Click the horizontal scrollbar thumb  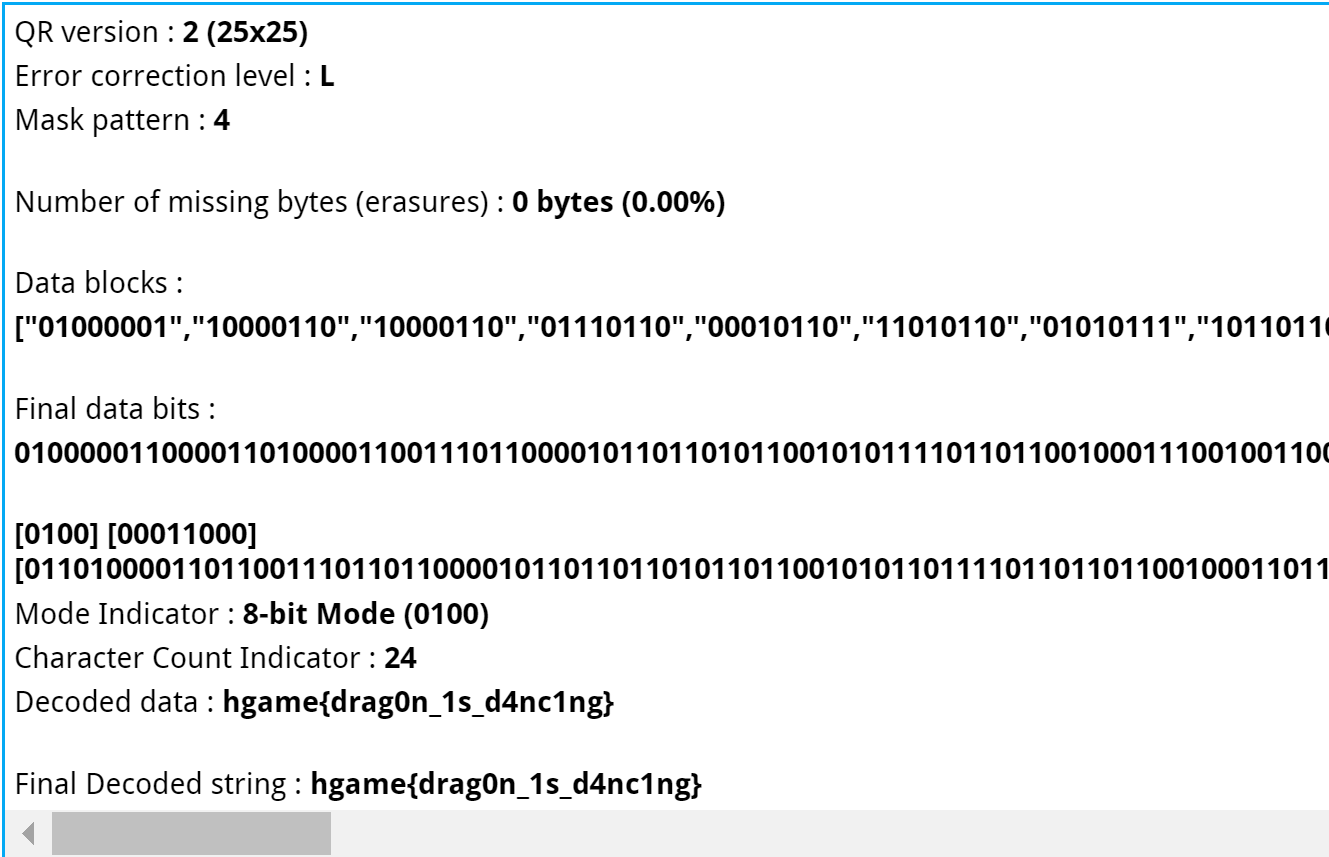(190, 833)
